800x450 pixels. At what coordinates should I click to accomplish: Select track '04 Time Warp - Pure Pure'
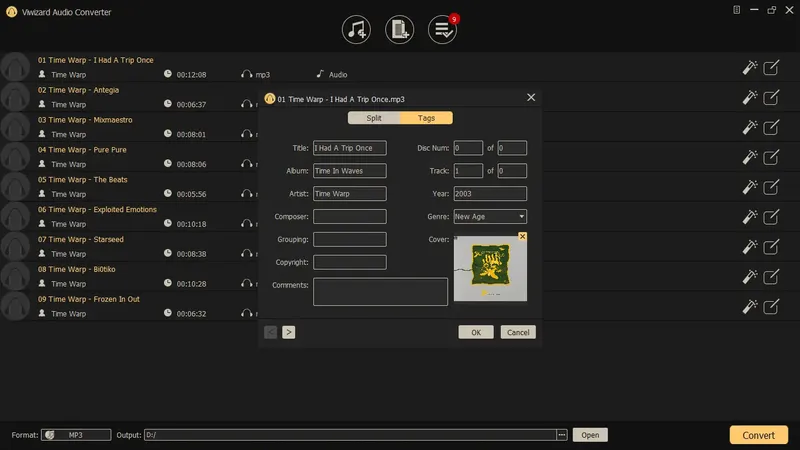pos(82,149)
